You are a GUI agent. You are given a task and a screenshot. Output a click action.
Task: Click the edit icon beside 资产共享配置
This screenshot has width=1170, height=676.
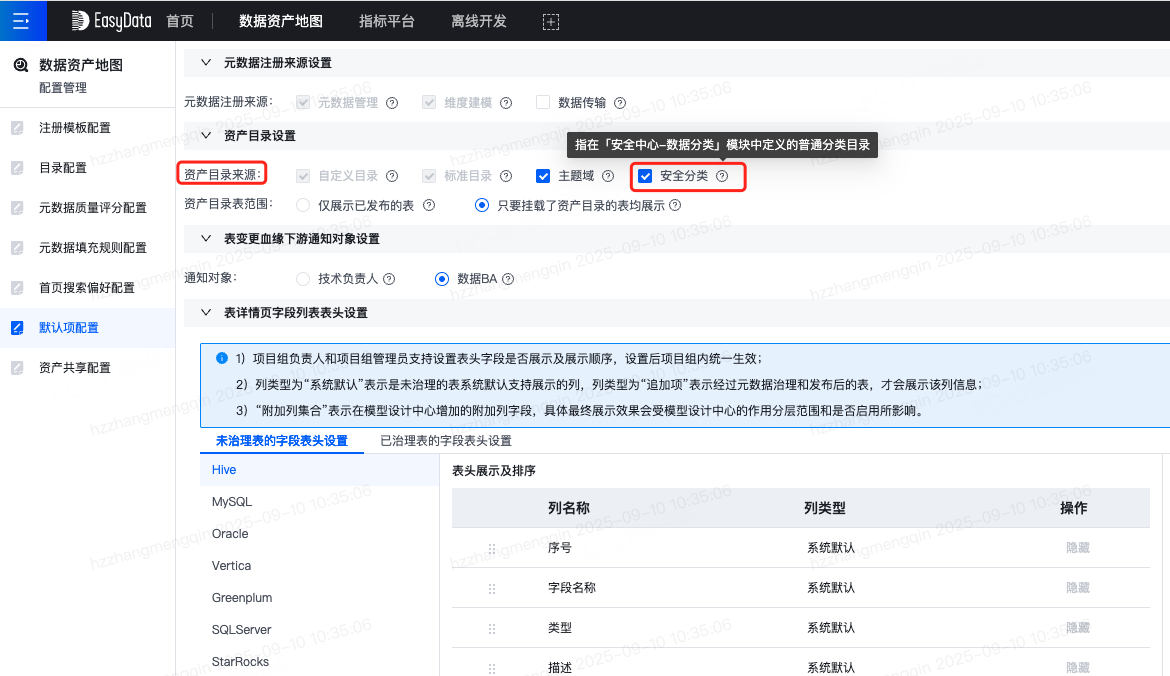coord(17,368)
